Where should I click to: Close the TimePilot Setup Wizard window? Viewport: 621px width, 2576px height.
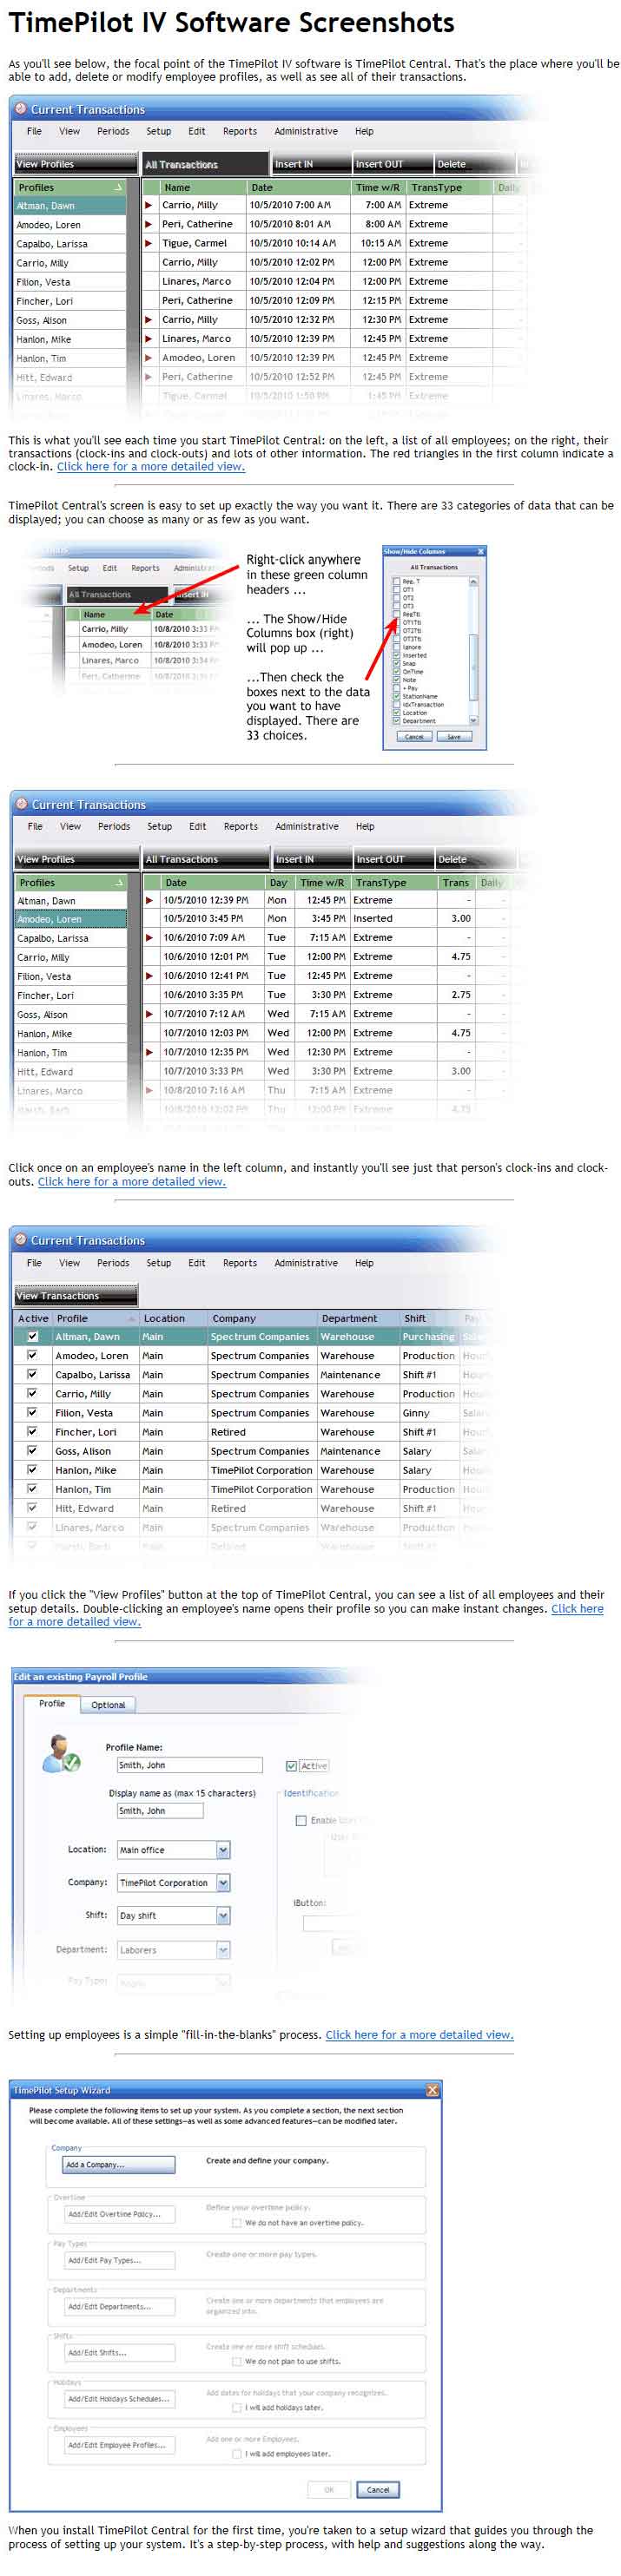(x=432, y=2090)
